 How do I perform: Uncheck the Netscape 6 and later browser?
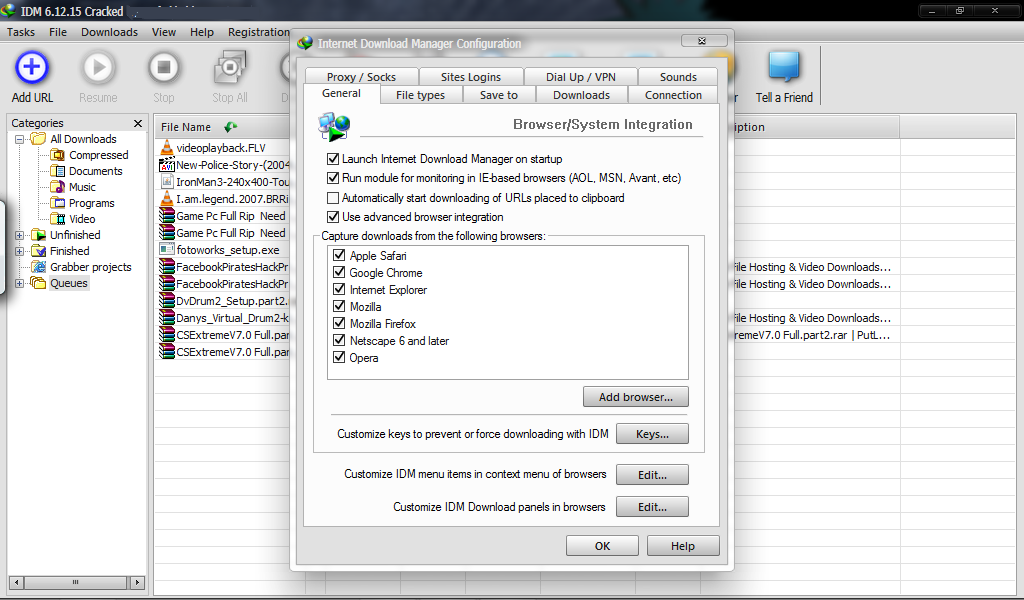click(339, 340)
